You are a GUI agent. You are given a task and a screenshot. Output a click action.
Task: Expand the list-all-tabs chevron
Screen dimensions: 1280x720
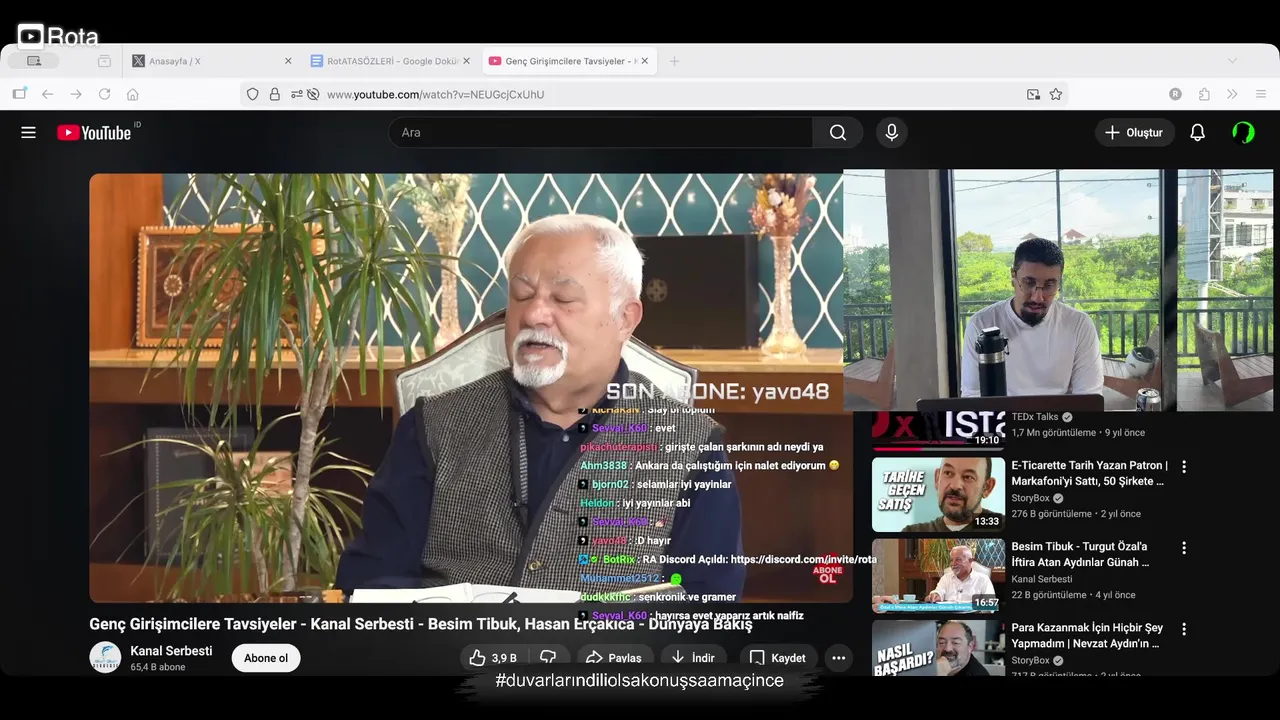(x=1232, y=61)
